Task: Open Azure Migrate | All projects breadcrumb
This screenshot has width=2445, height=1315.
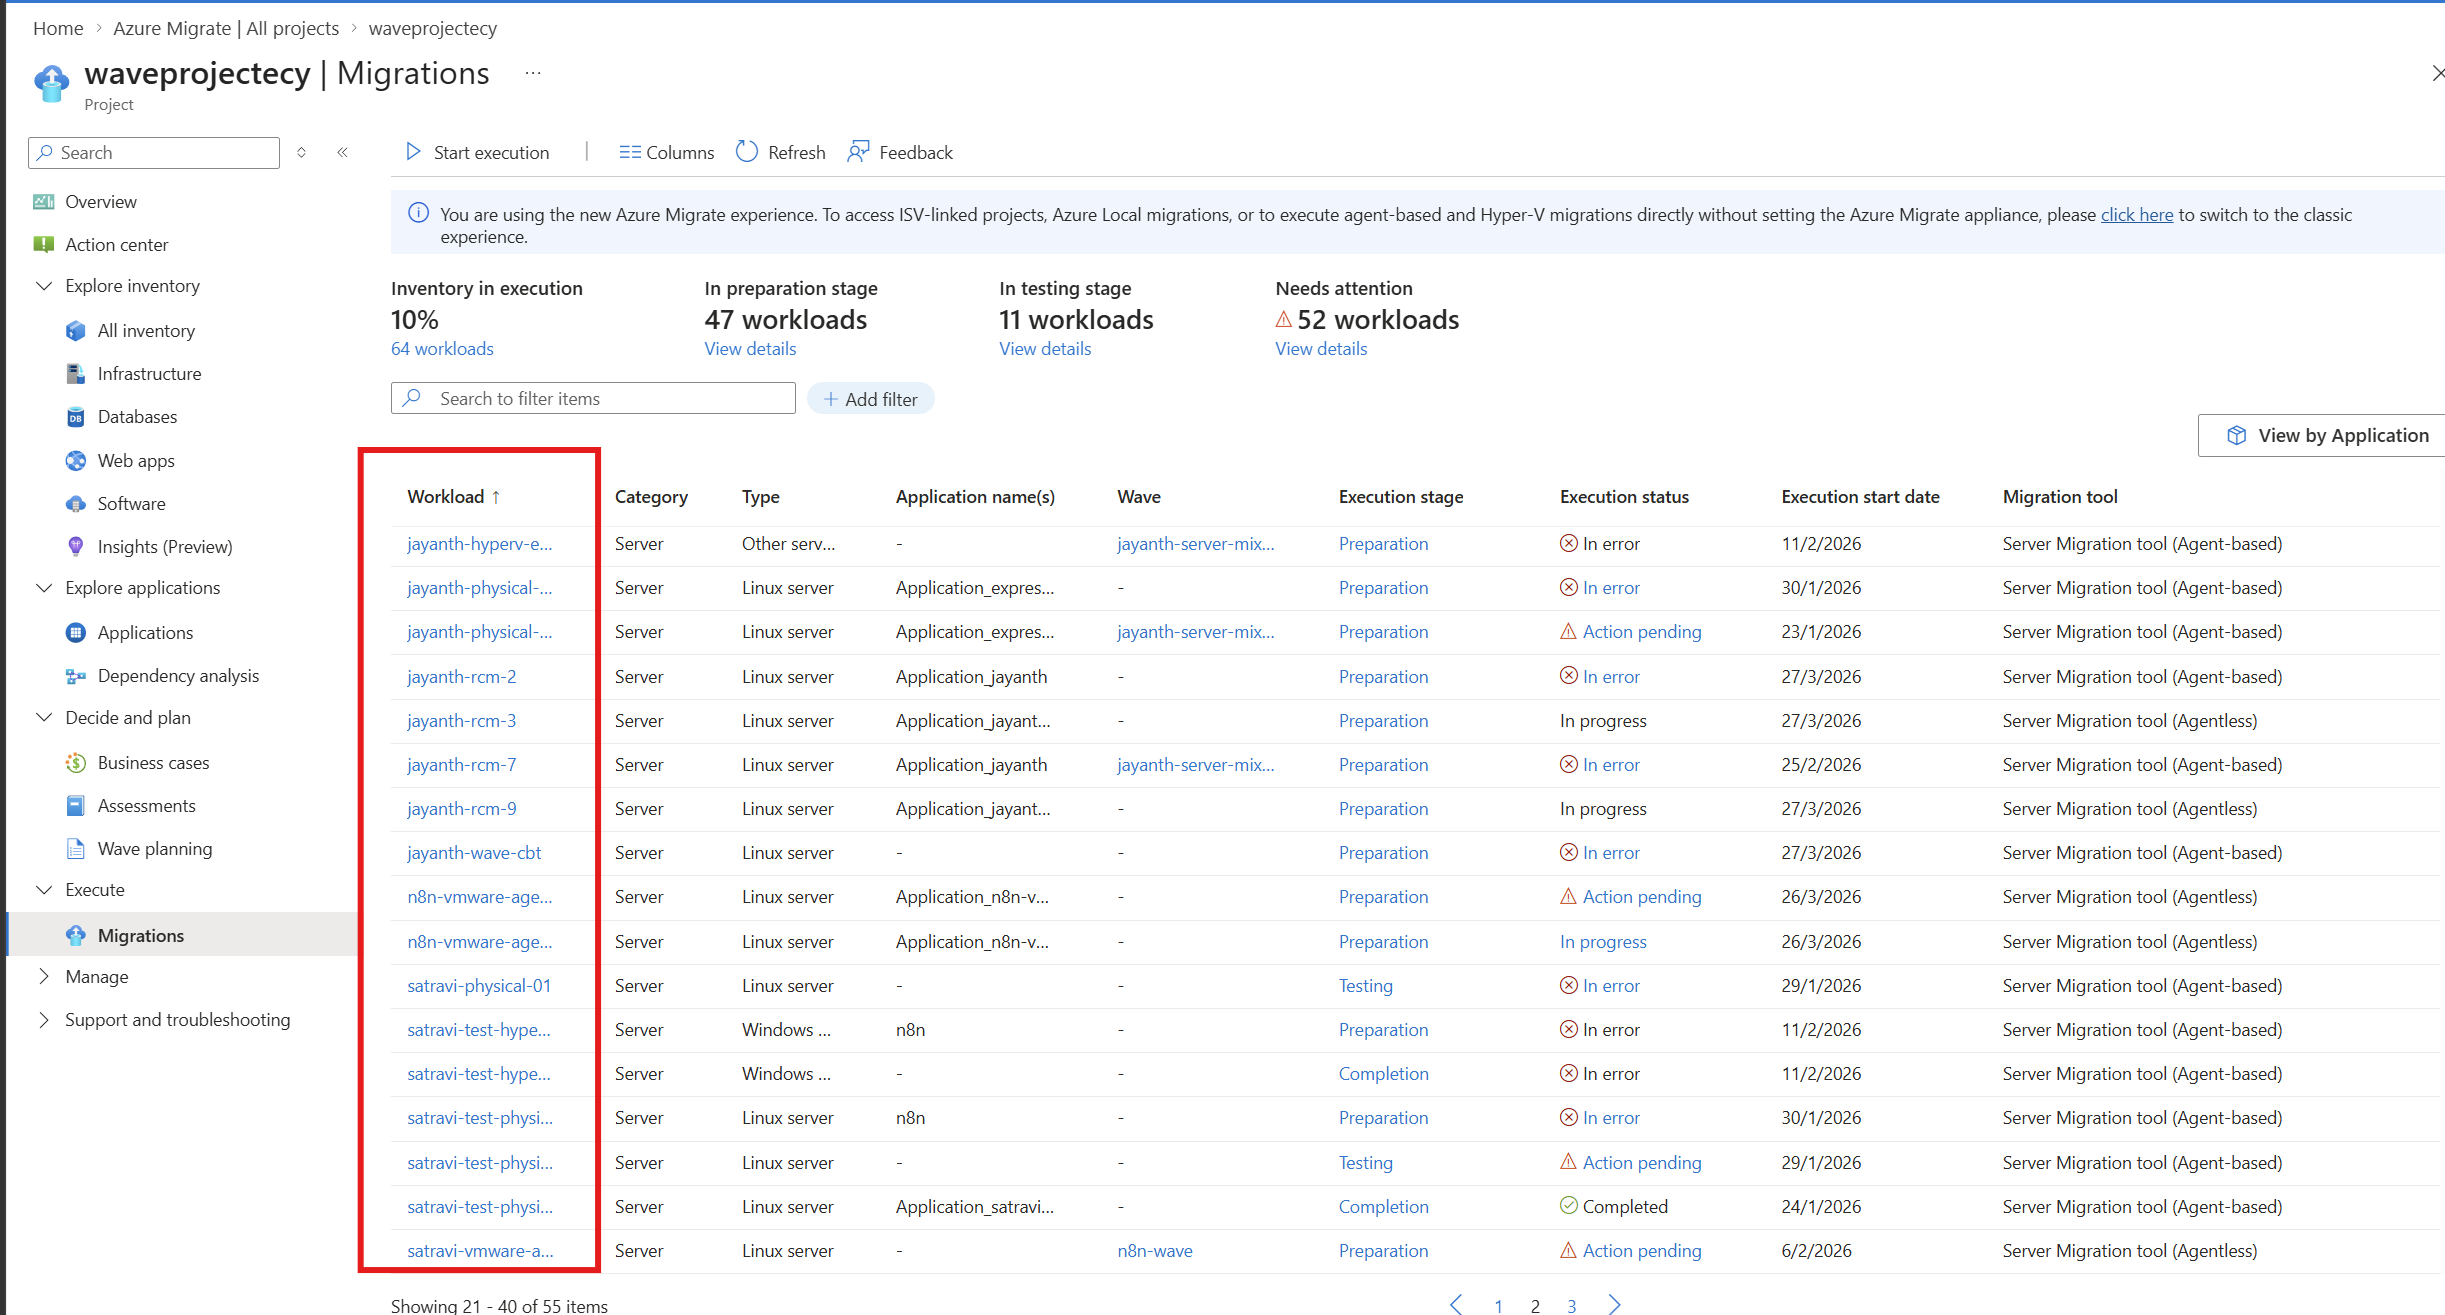Action: (x=226, y=28)
